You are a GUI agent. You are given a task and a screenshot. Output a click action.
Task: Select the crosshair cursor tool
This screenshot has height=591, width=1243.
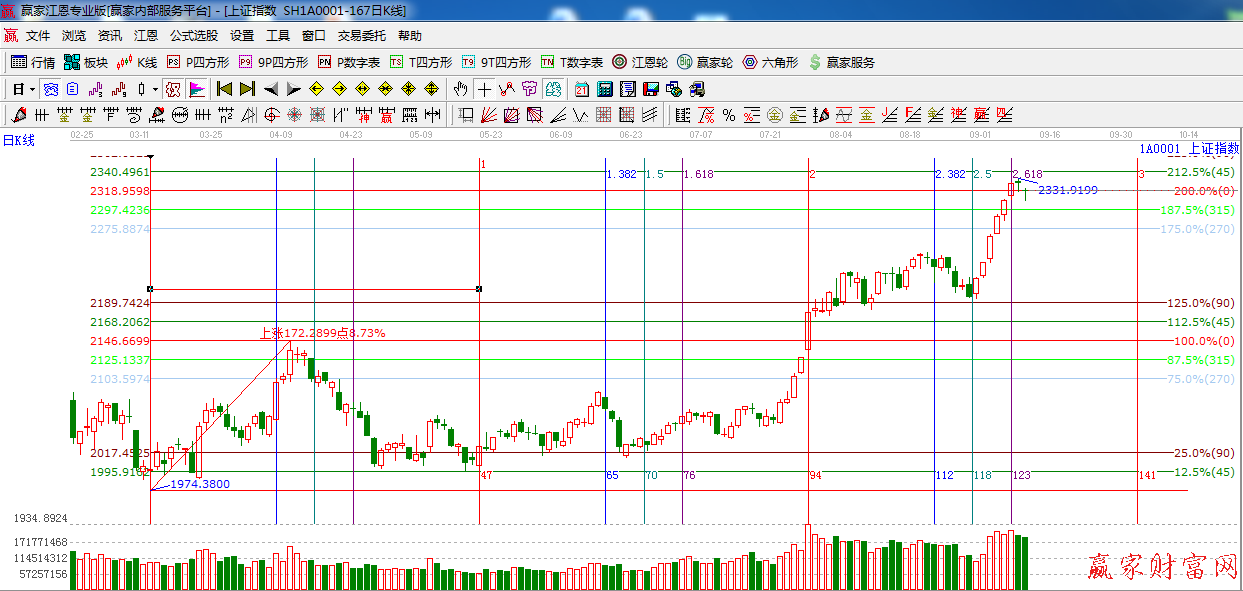pyautogui.click(x=484, y=89)
